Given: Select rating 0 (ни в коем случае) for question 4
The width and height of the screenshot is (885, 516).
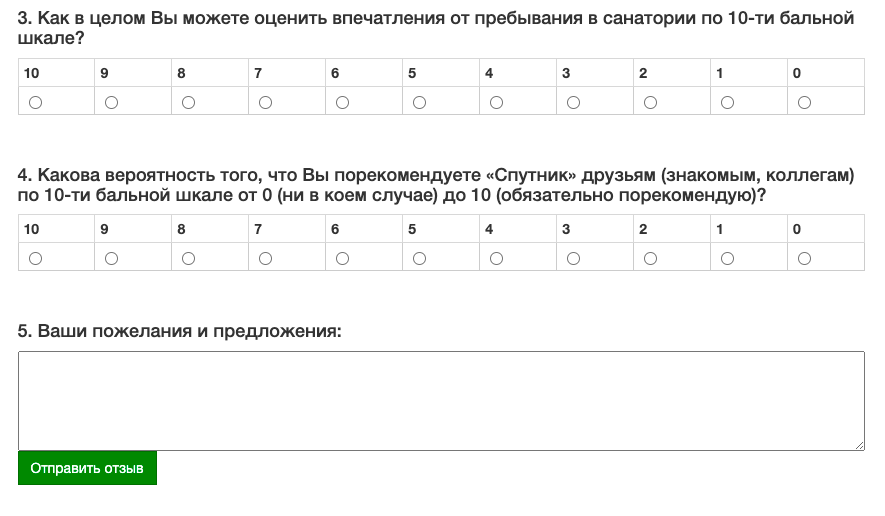Looking at the screenshot, I should pos(804,259).
